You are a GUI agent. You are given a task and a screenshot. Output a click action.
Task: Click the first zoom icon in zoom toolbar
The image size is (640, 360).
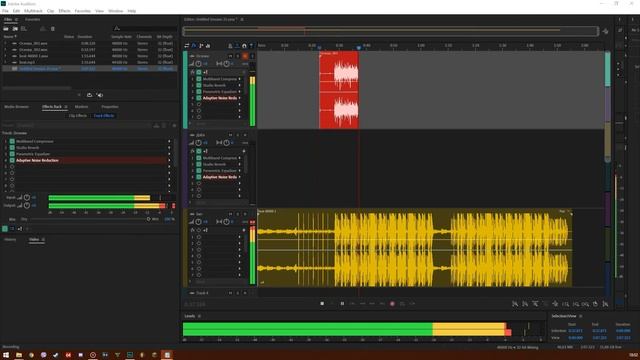pos(515,304)
